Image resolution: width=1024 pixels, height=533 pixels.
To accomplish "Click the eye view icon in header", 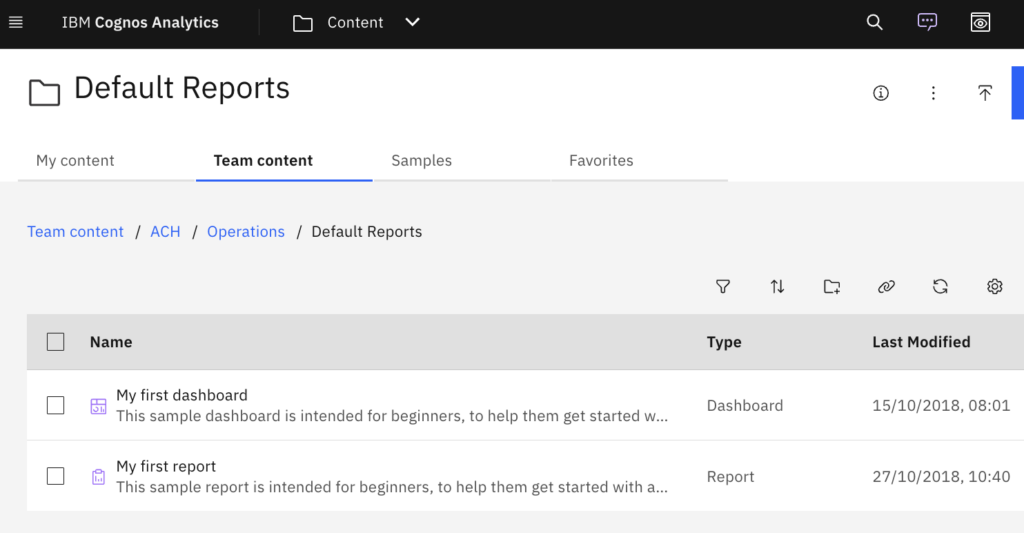I will [x=980, y=23].
